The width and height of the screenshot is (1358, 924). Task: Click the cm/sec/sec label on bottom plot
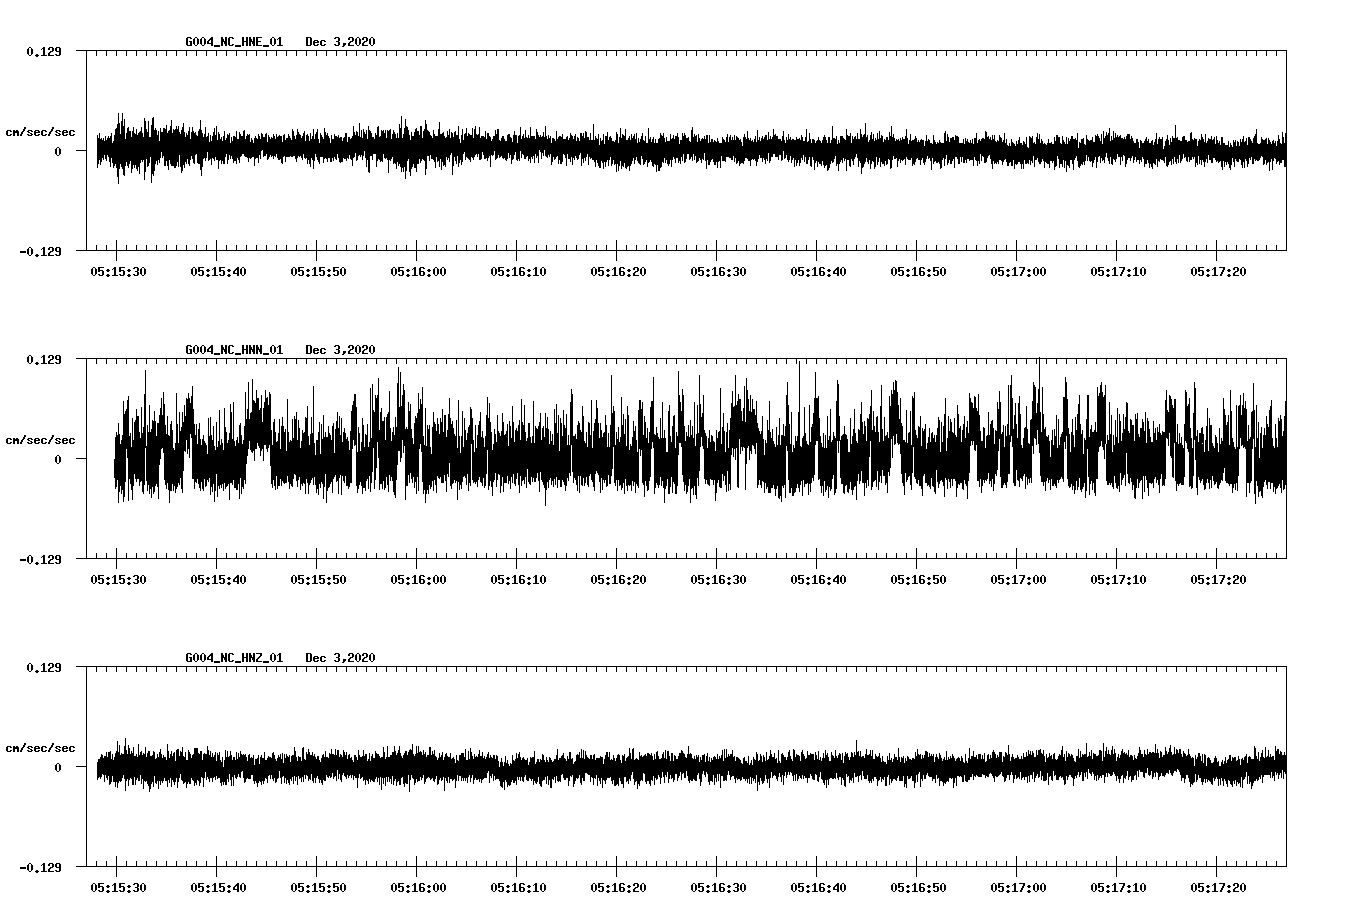40,747
